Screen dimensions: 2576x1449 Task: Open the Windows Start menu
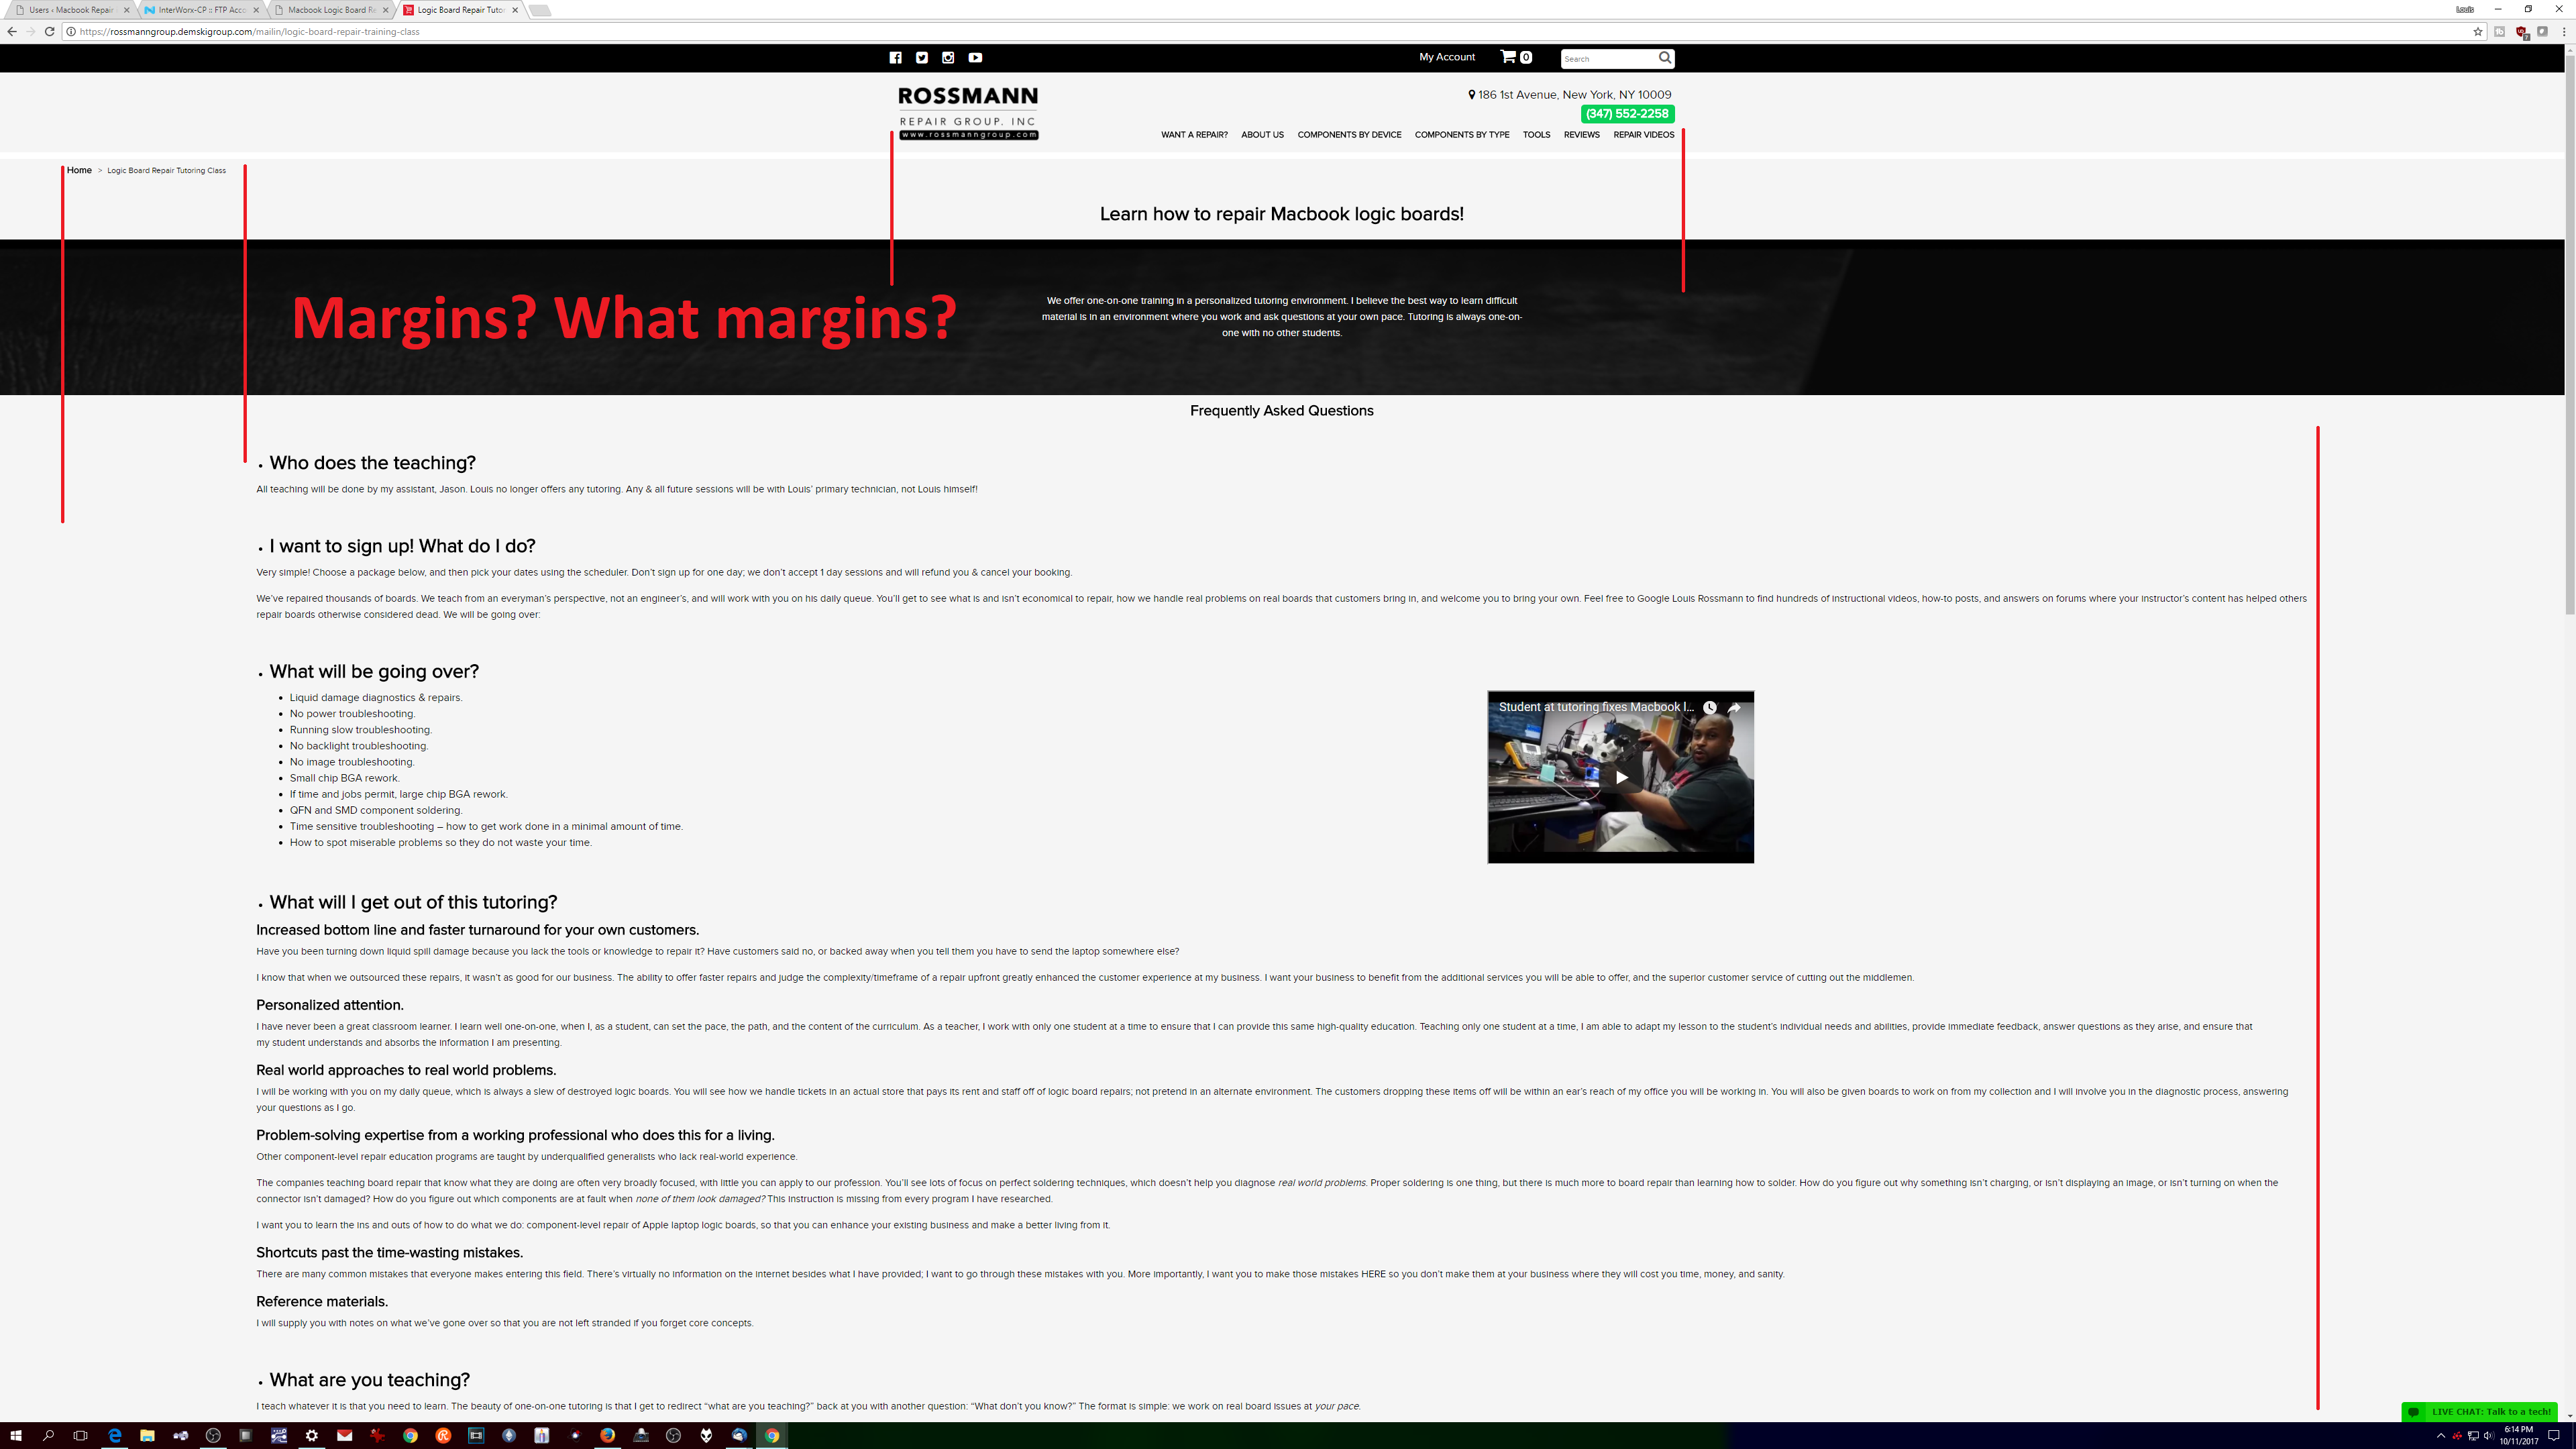pyautogui.click(x=15, y=1435)
